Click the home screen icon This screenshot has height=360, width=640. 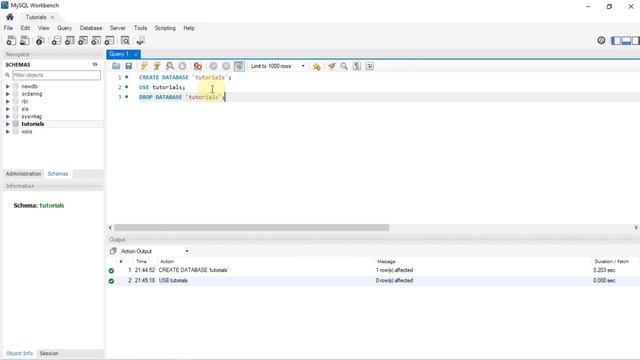click(x=10, y=17)
